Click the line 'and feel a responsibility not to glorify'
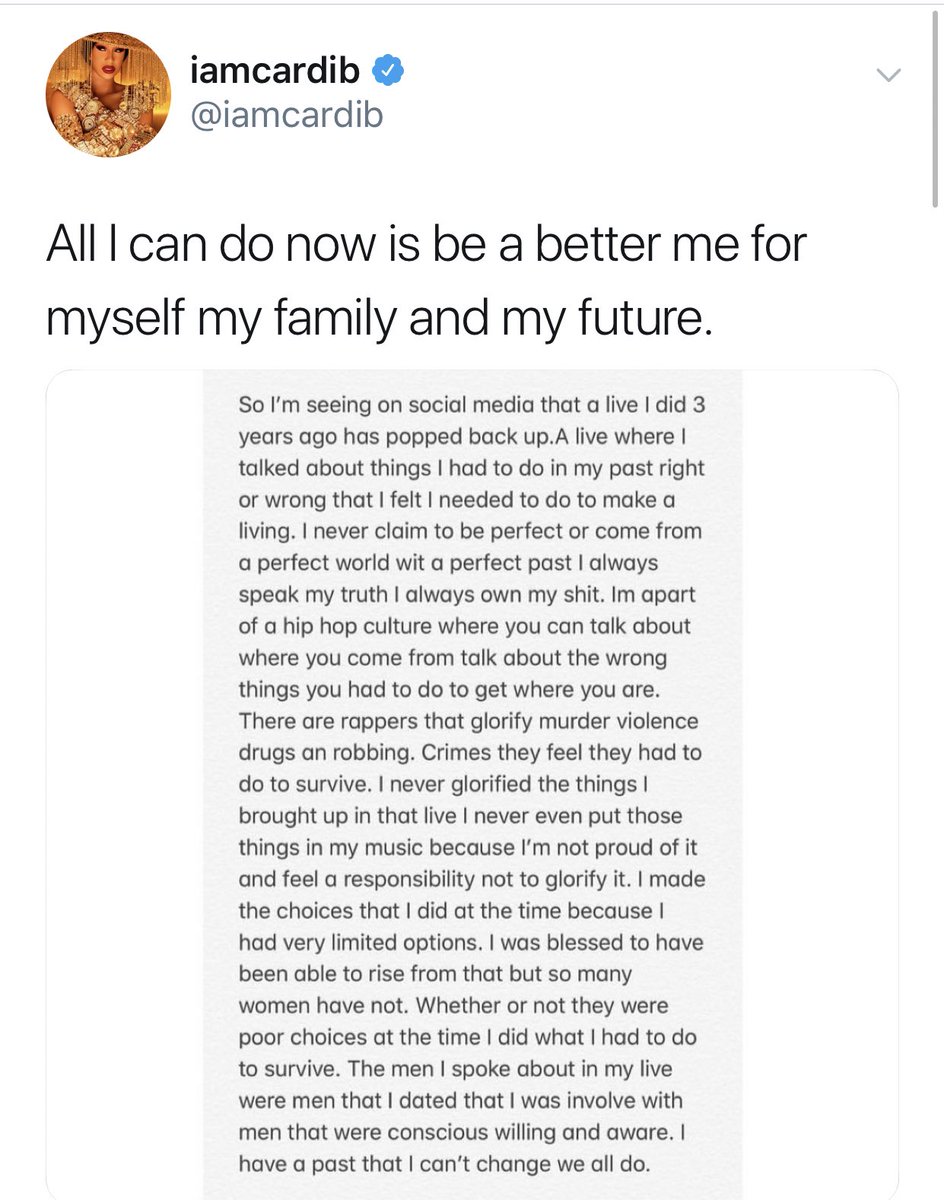This screenshot has height=1200, width=944. point(472,880)
